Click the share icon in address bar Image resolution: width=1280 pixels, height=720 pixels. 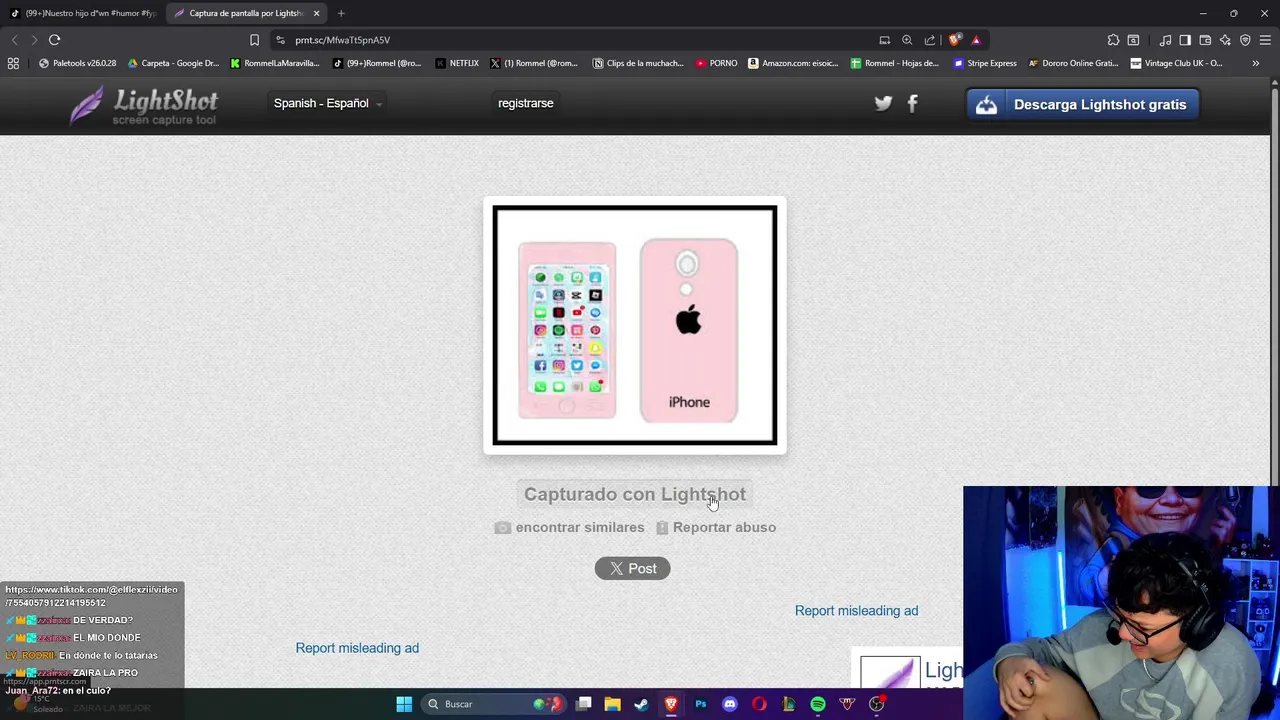930,40
